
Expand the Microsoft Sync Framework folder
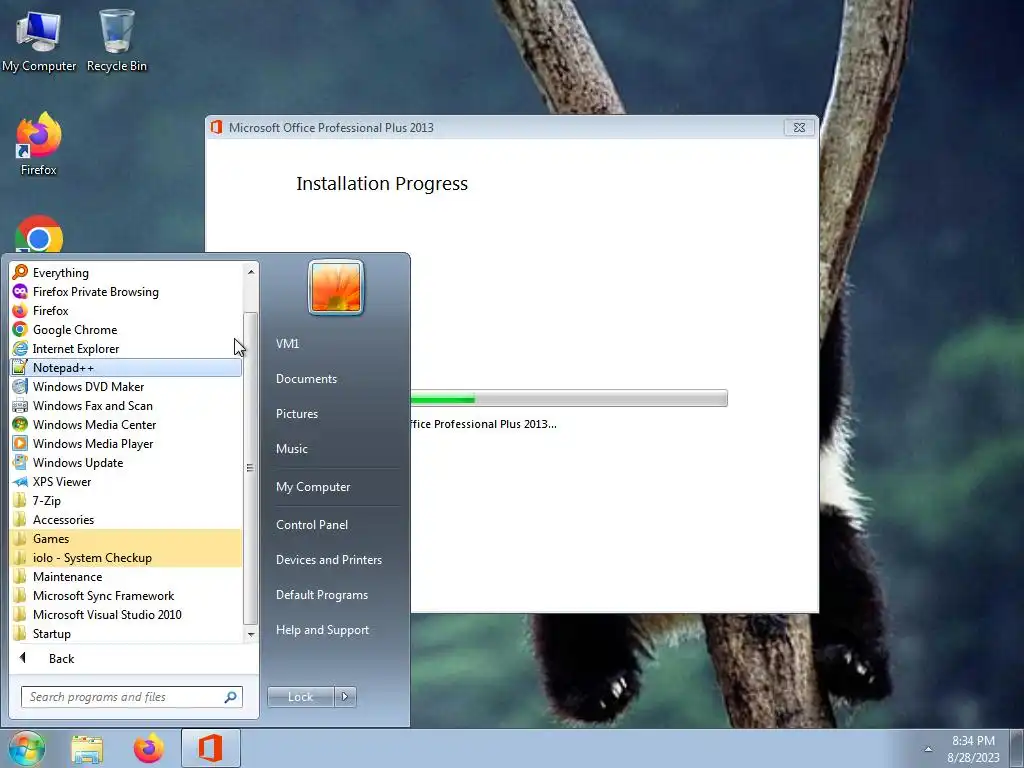pos(126,596)
